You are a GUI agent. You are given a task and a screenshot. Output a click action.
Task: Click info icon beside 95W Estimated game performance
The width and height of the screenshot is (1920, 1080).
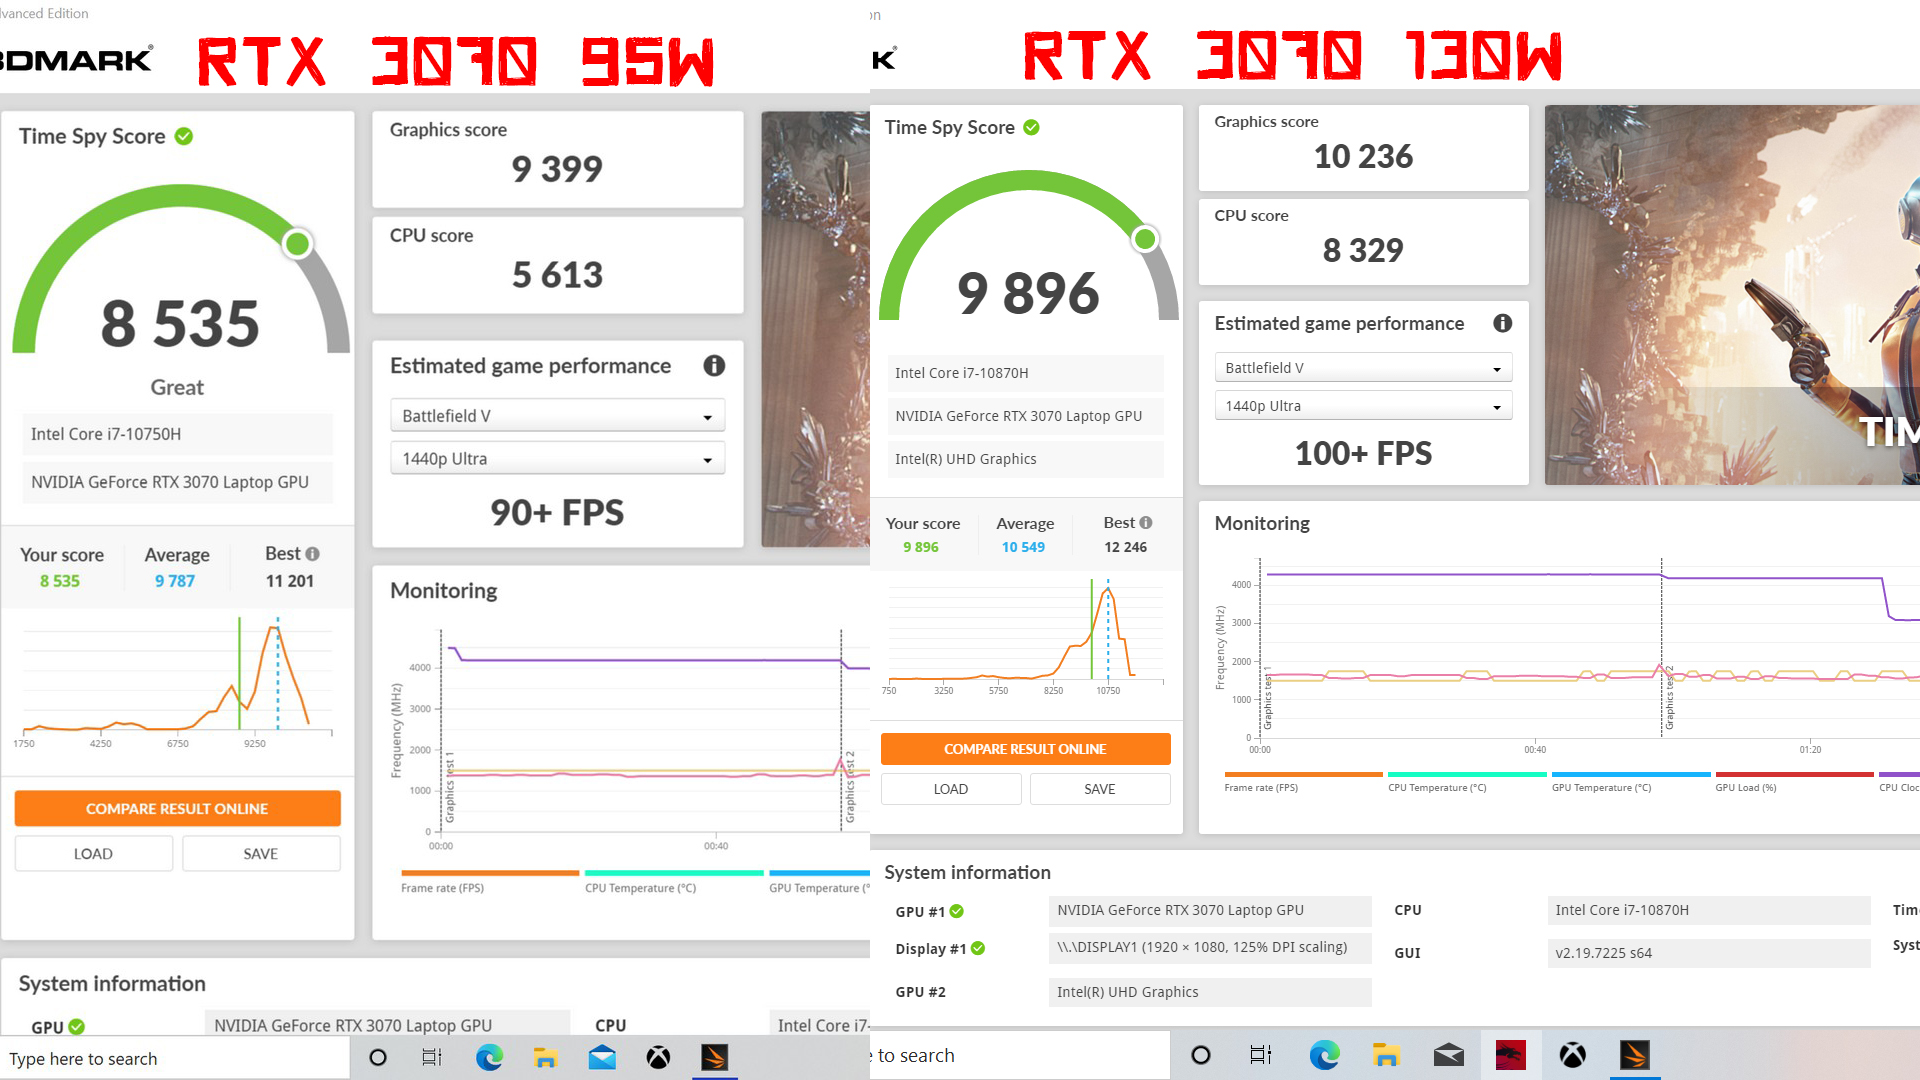tap(714, 366)
